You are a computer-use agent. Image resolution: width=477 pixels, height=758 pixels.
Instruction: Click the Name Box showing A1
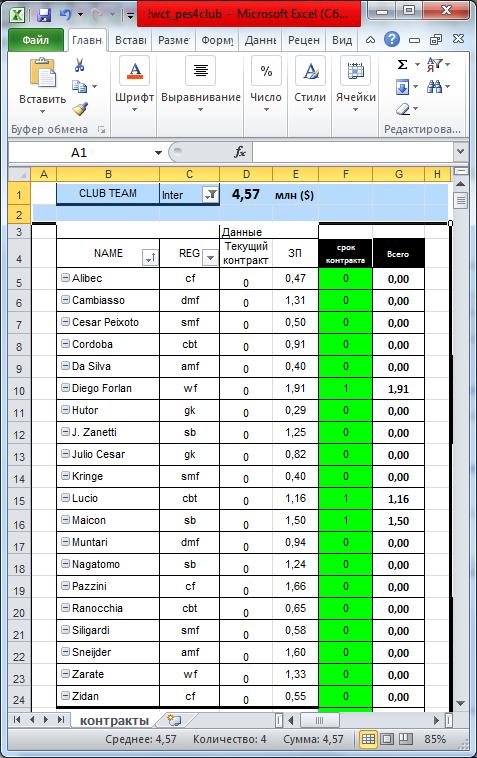tap(80, 153)
